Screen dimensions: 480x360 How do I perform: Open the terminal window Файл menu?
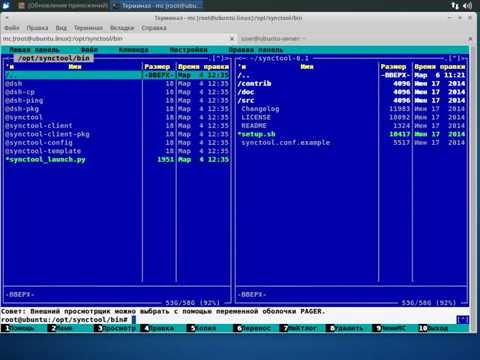click(x=12, y=28)
